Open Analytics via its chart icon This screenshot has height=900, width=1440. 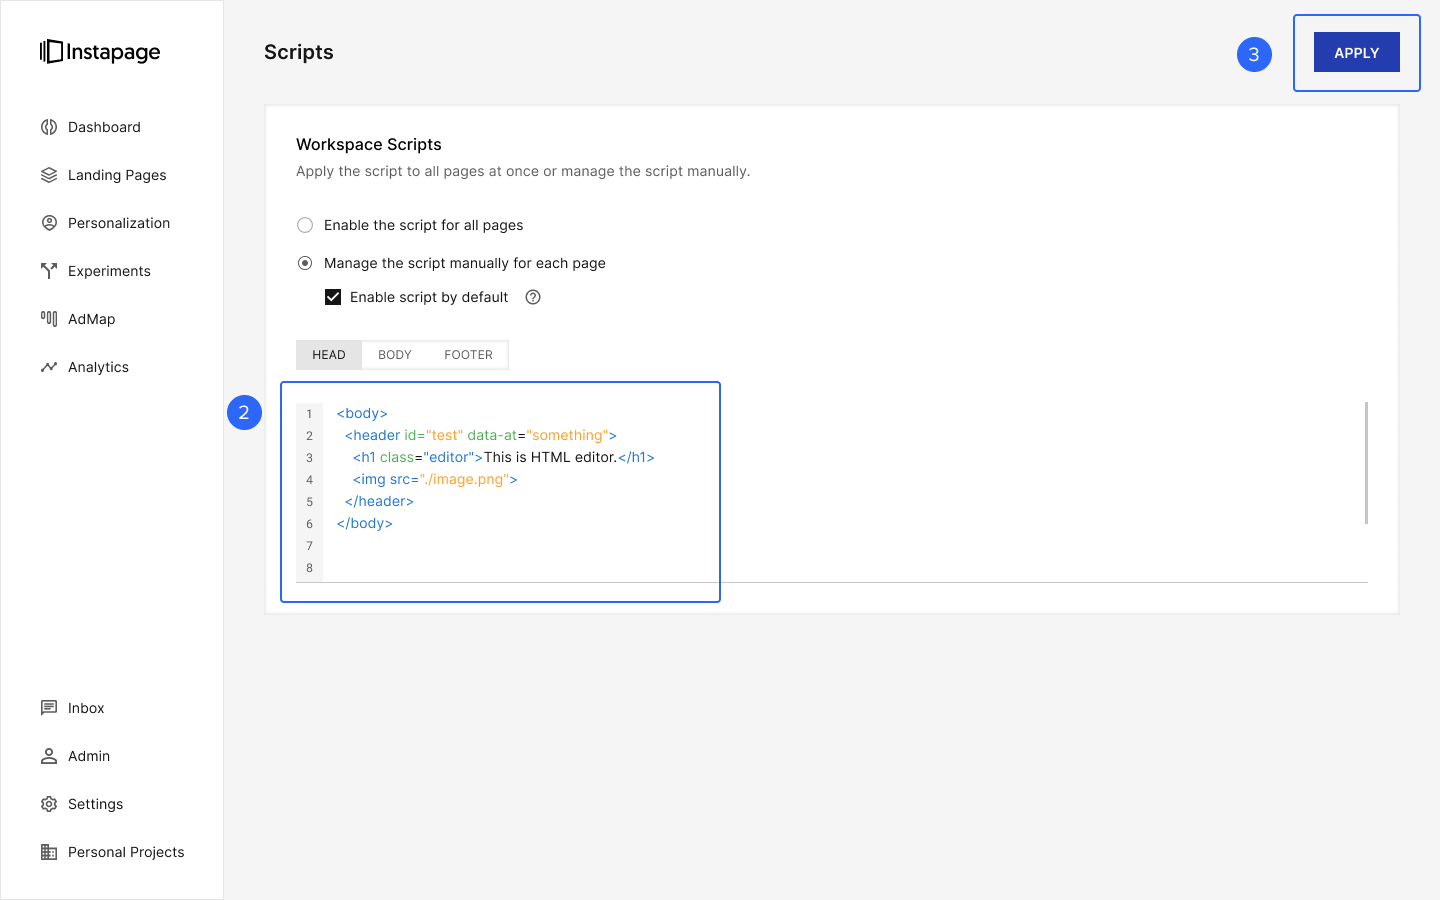pos(49,367)
